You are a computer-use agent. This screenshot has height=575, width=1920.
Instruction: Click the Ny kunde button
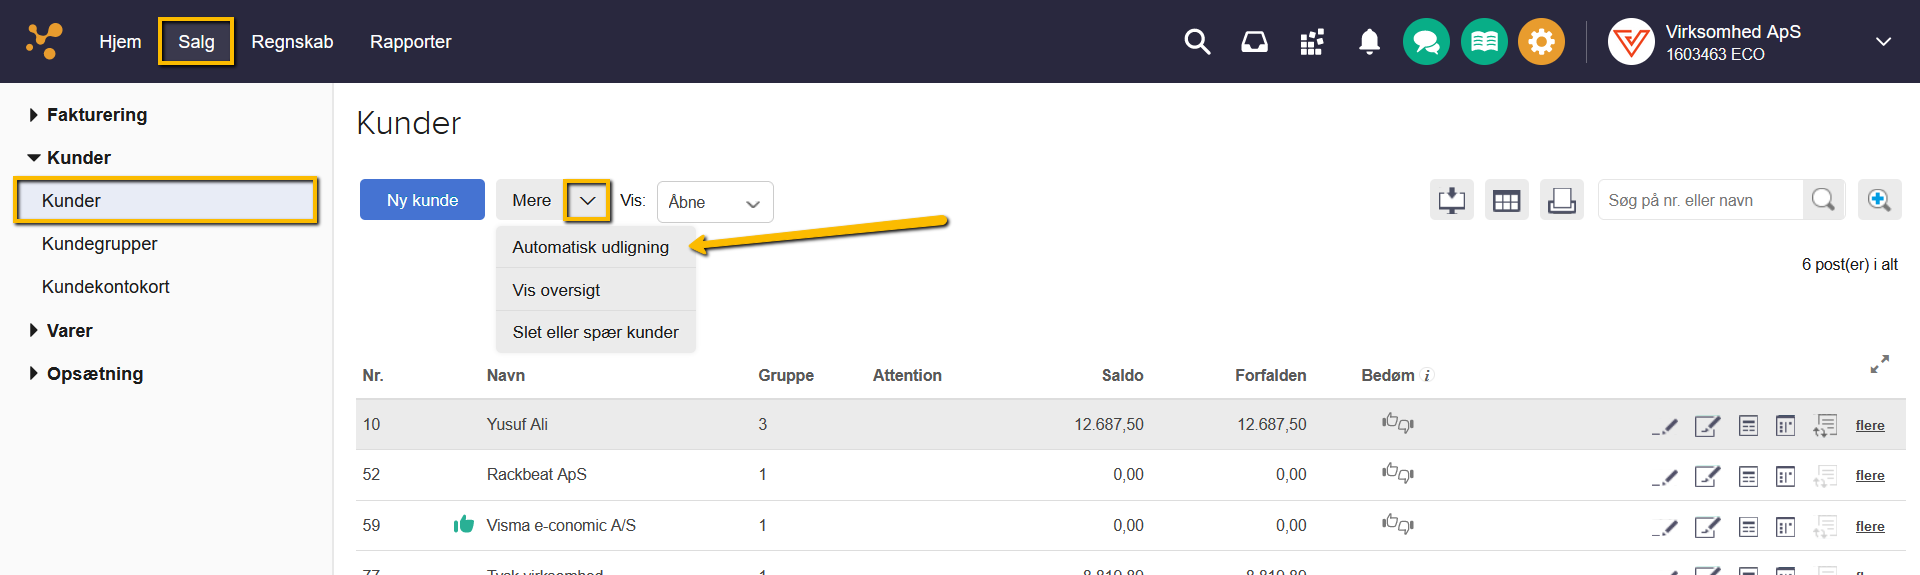pyautogui.click(x=422, y=200)
